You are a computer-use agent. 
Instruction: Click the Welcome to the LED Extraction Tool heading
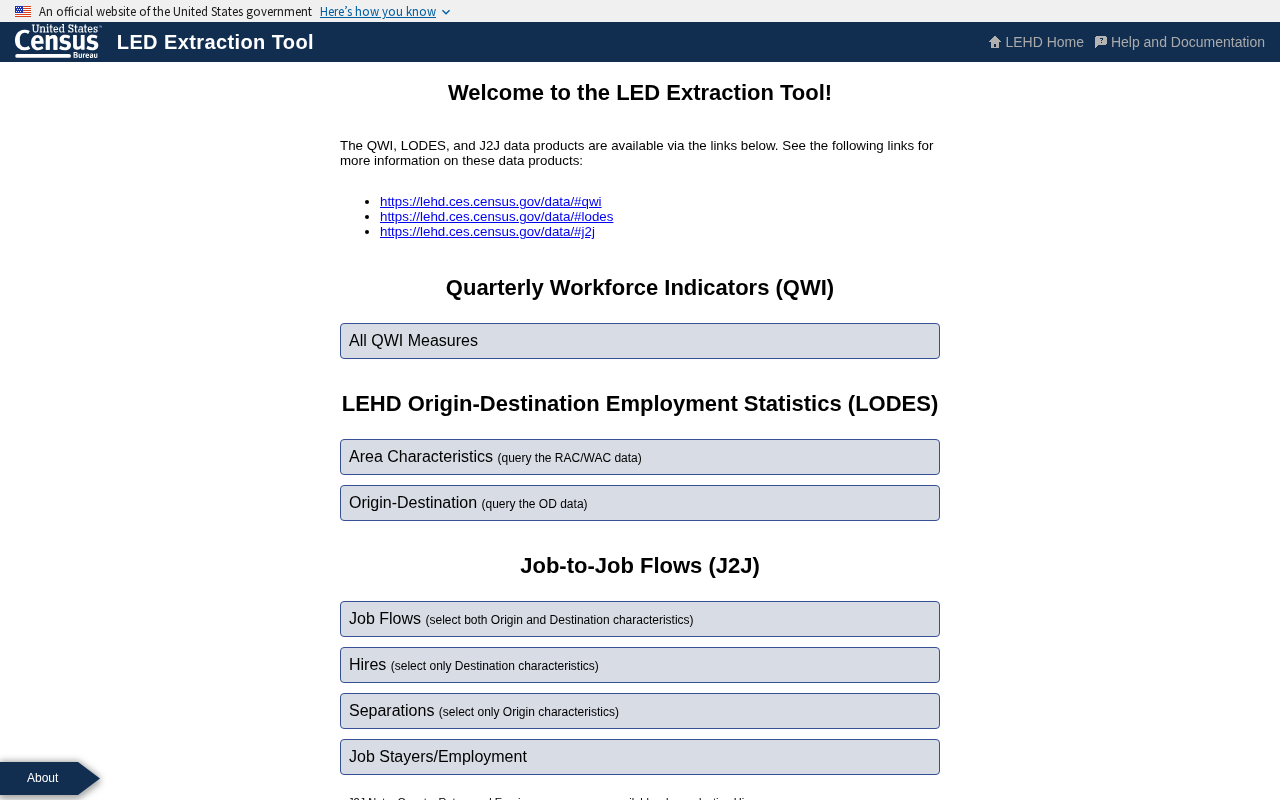tap(640, 93)
